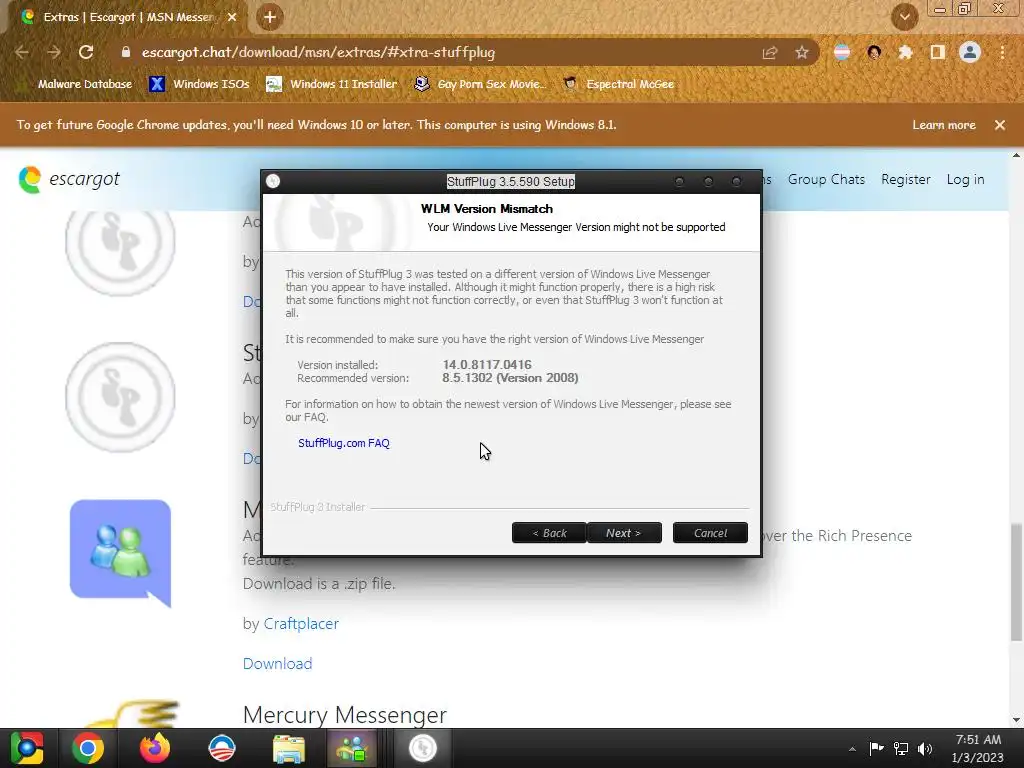Click the 14.0.8117.0416 installed version text
The image size is (1024, 768).
coord(487,364)
